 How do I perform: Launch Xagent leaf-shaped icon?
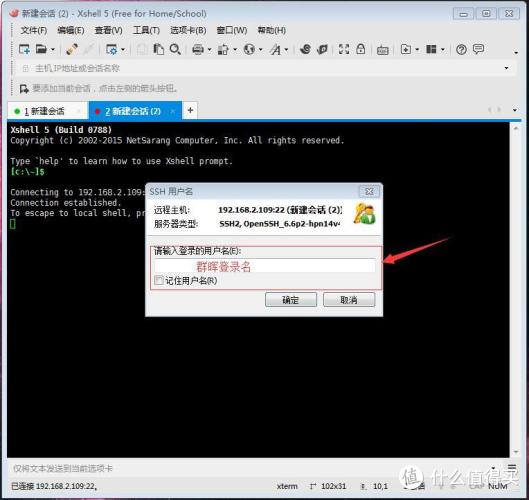322,50
